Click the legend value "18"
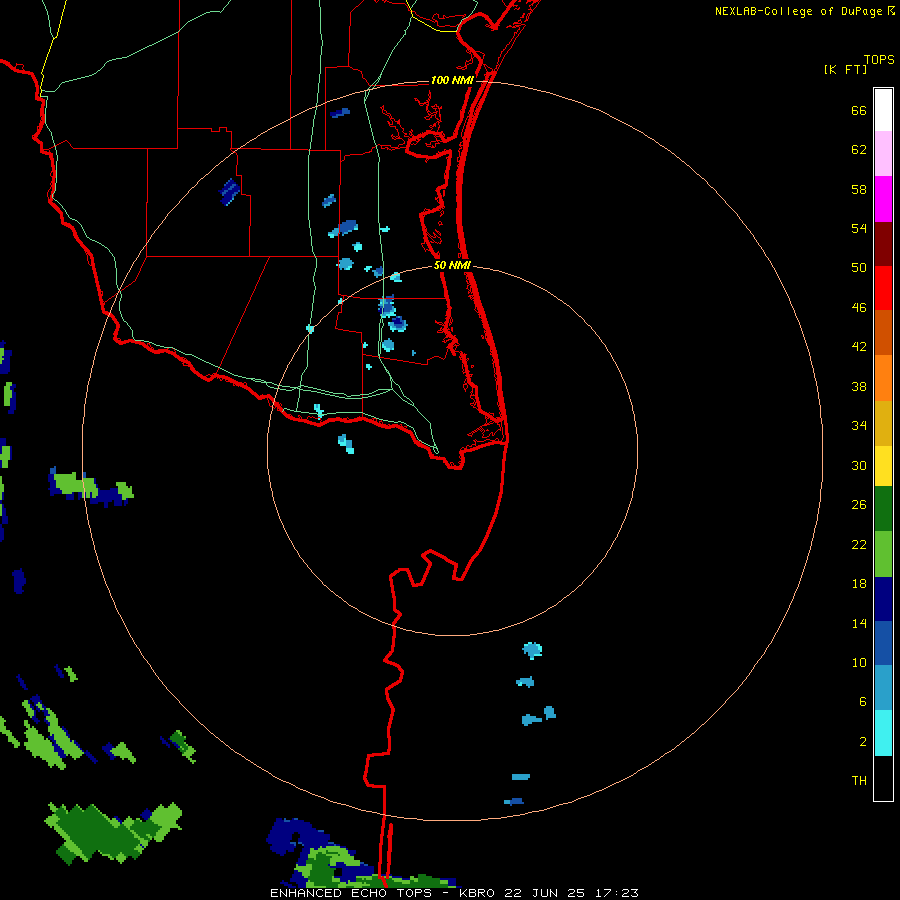The height and width of the screenshot is (900, 900). click(x=859, y=584)
